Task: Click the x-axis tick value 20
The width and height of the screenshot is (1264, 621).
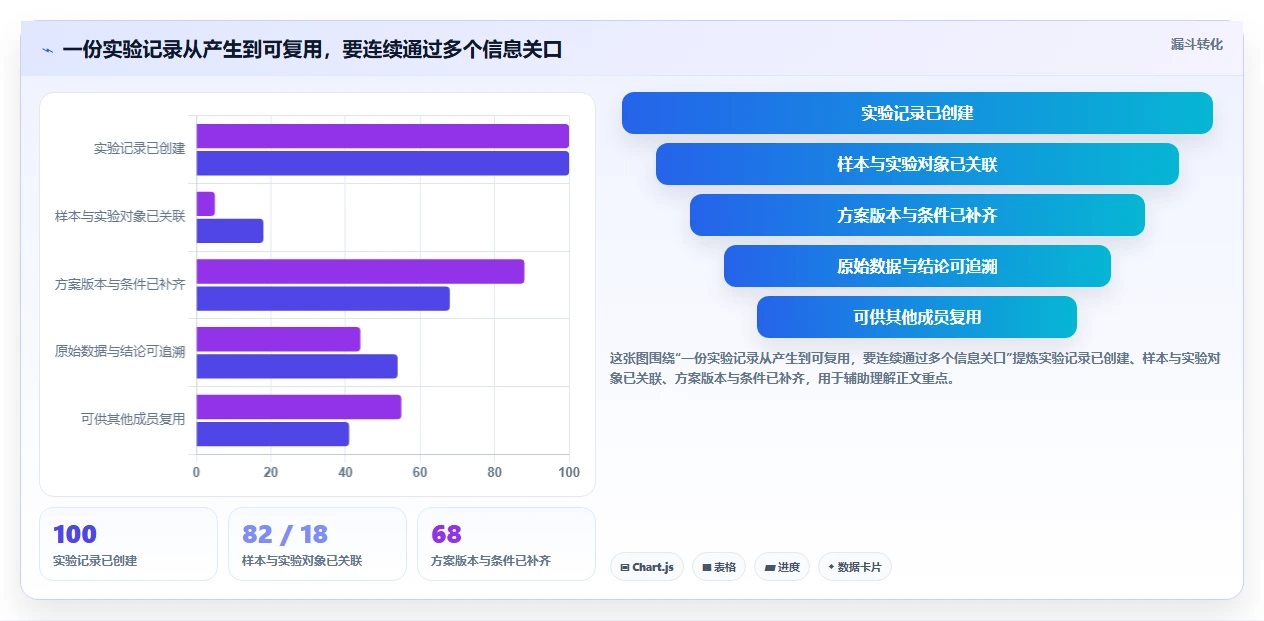Action: pyautogui.click(x=271, y=472)
